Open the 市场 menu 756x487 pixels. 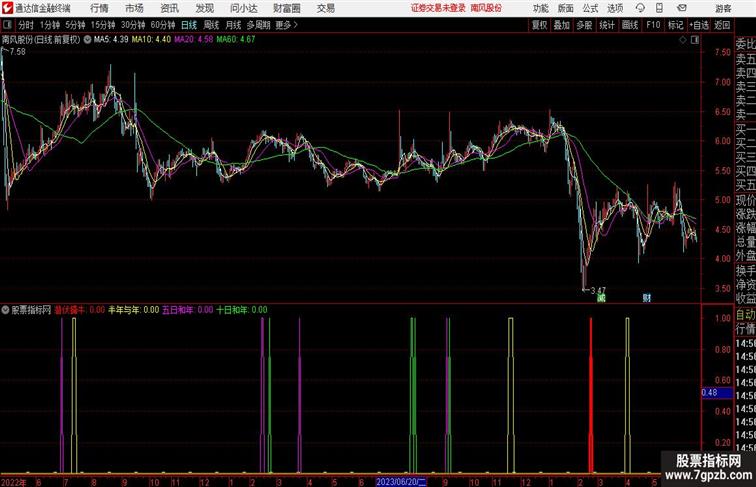click(x=134, y=8)
